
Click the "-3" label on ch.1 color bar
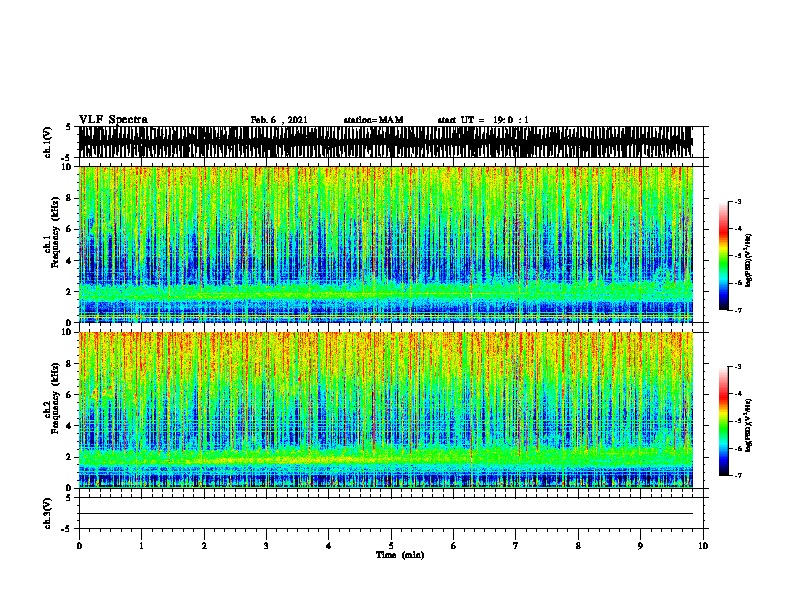(737, 202)
